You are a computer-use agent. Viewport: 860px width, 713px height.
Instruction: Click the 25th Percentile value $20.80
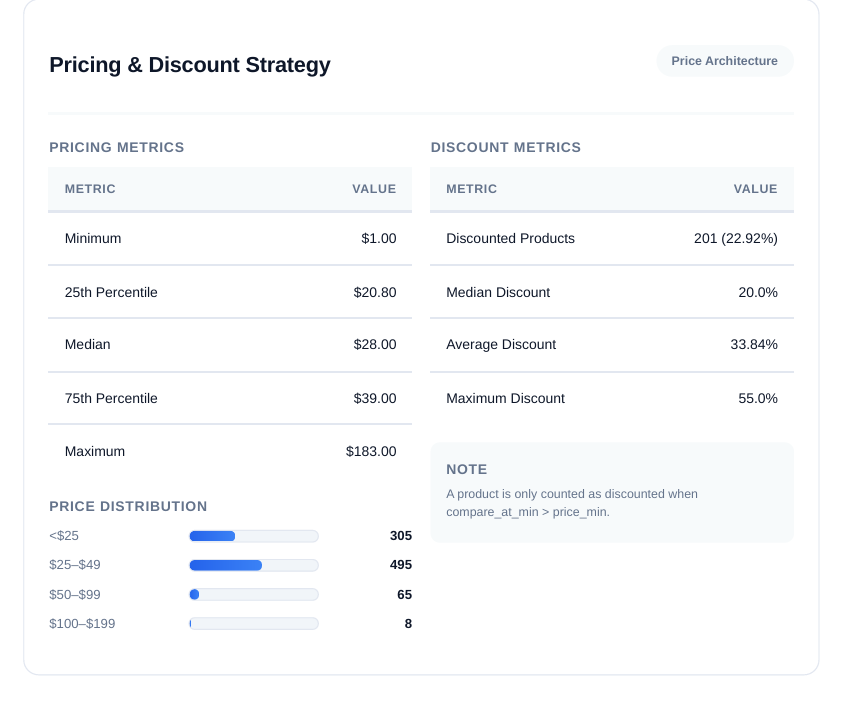(x=375, y=292)
